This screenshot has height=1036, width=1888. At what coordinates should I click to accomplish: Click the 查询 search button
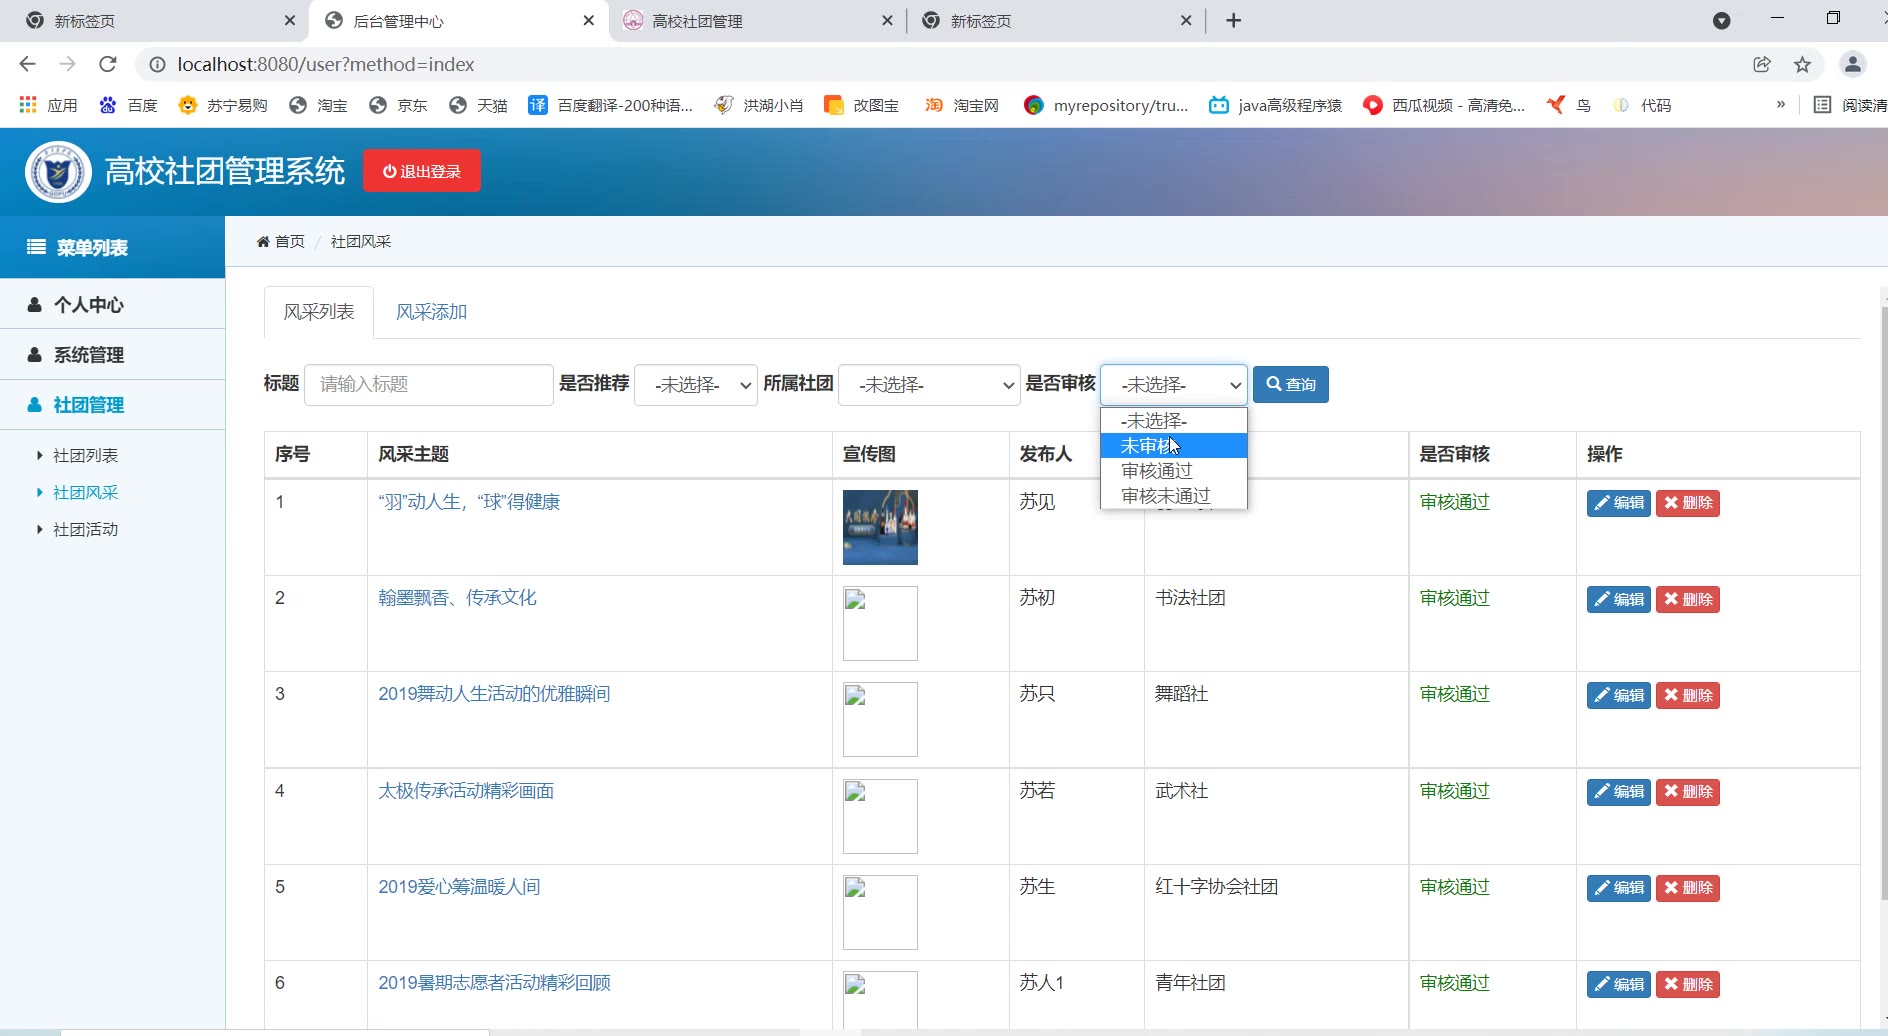point(1290,385)
